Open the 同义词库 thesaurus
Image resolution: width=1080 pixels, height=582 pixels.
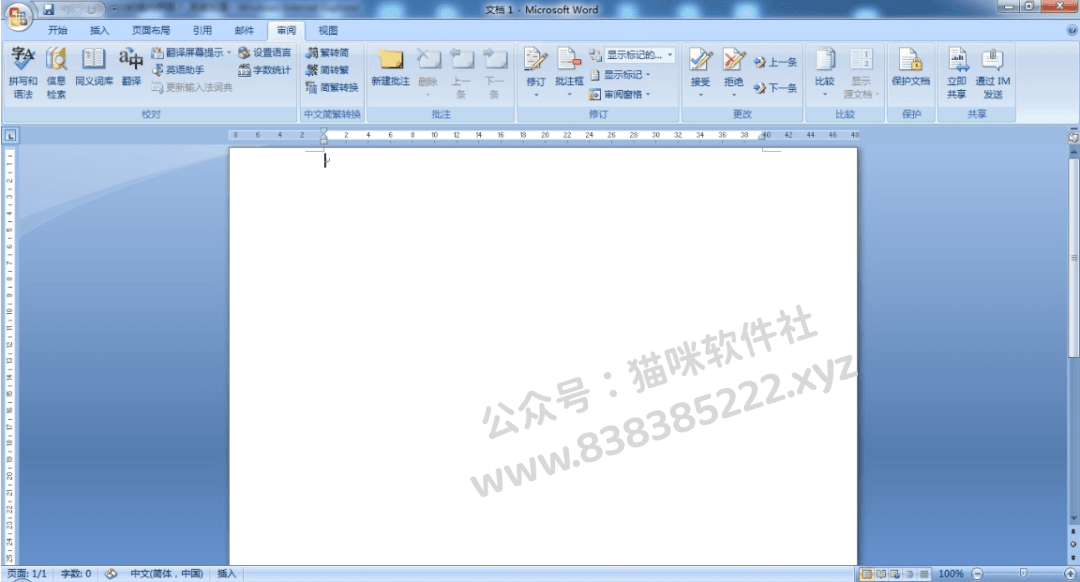click(x=94, y=67)
